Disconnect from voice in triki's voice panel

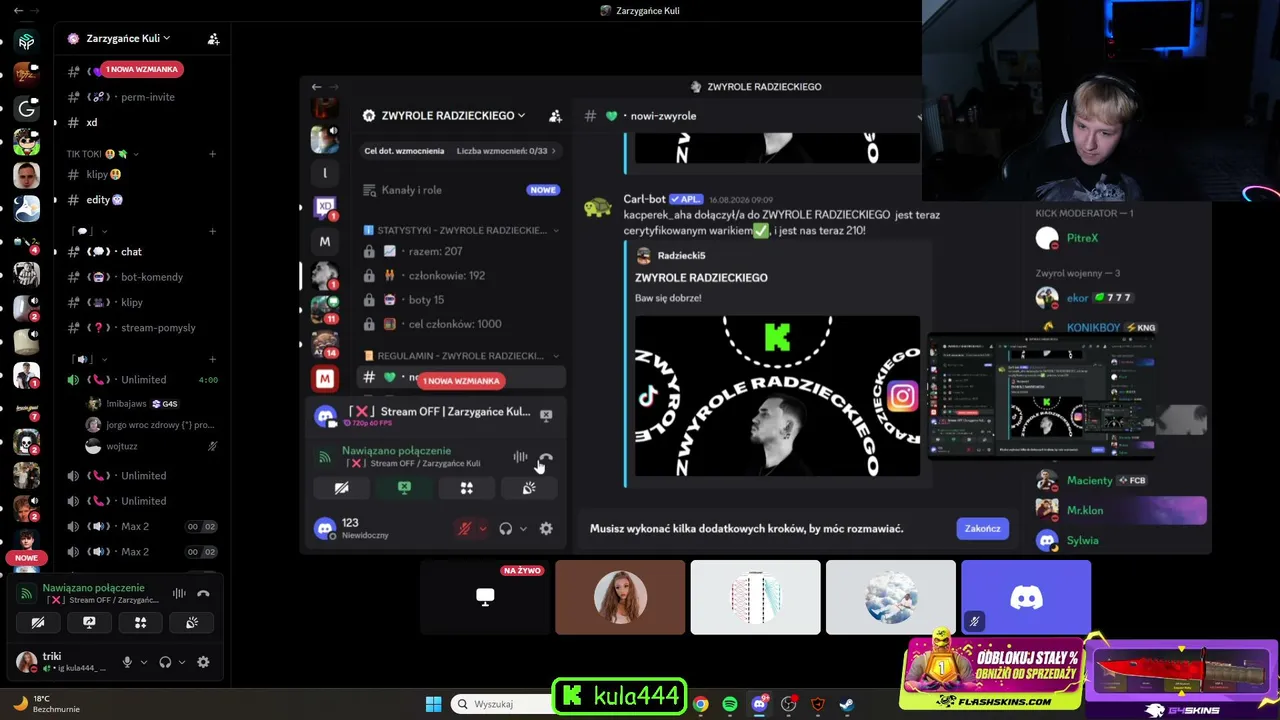(203, 593)
